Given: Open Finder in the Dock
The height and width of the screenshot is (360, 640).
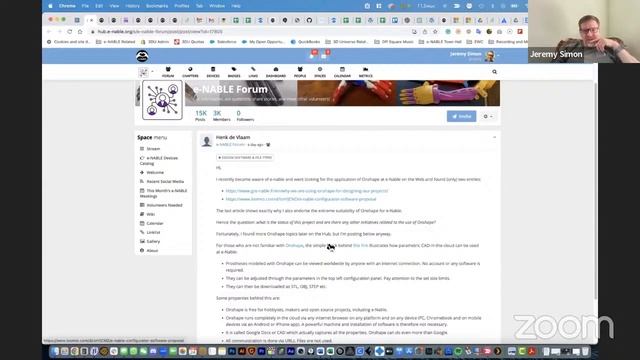Looking at the screenshot, I should pos(55,351).
